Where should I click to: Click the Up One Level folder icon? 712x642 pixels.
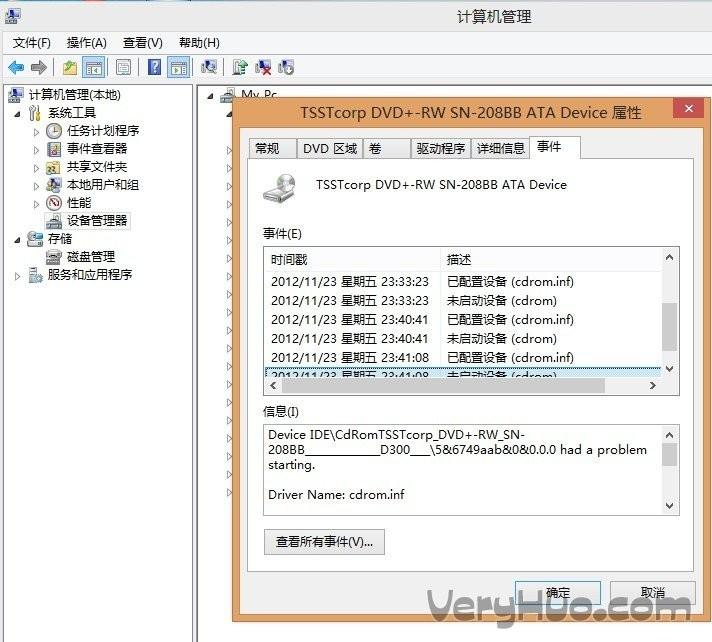click(x=69, y=68)
